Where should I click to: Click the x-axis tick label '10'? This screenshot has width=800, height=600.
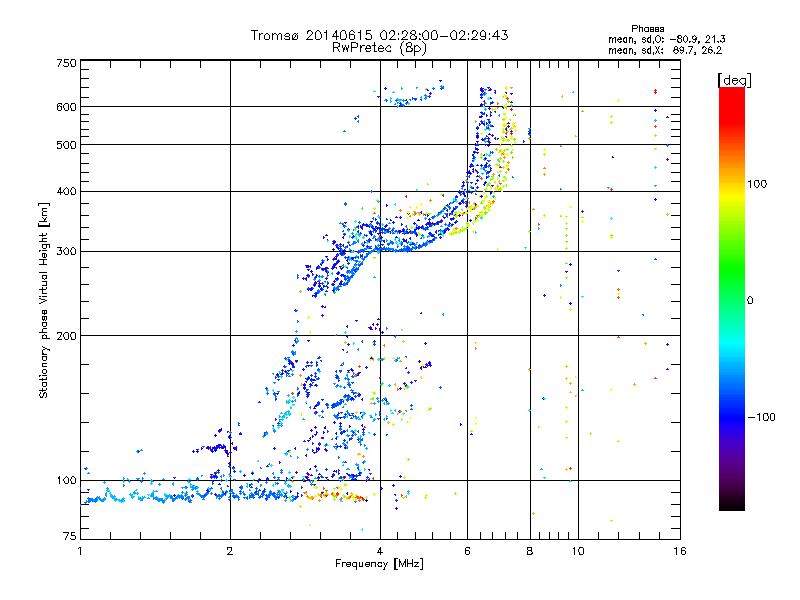[578, 551]
